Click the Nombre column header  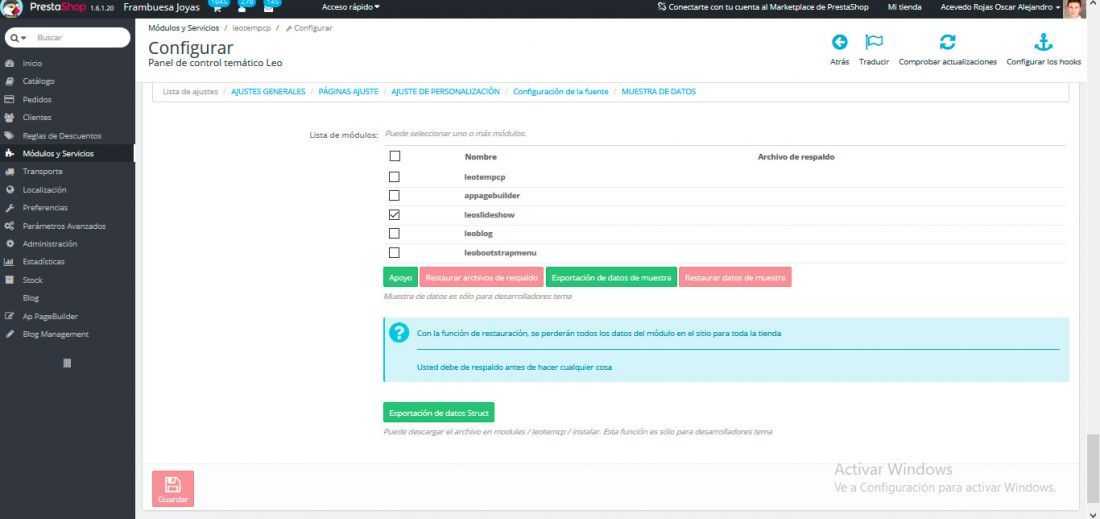tap(481, 157)
